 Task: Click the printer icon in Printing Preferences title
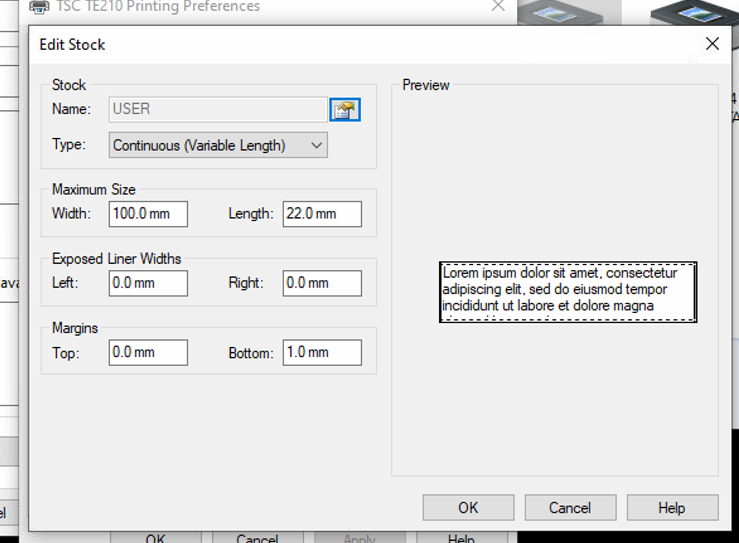coord(39,7)
